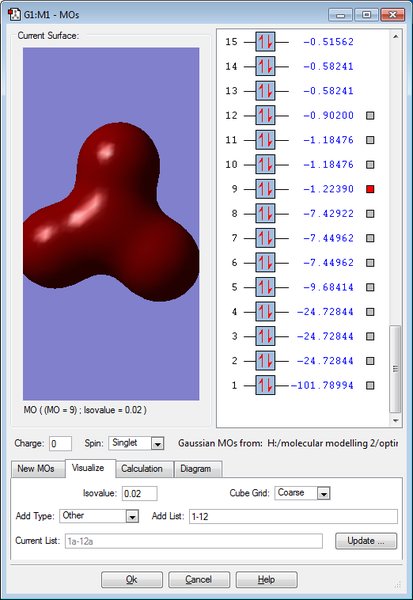Click the energy value -0.90200

tap(328, 115)
